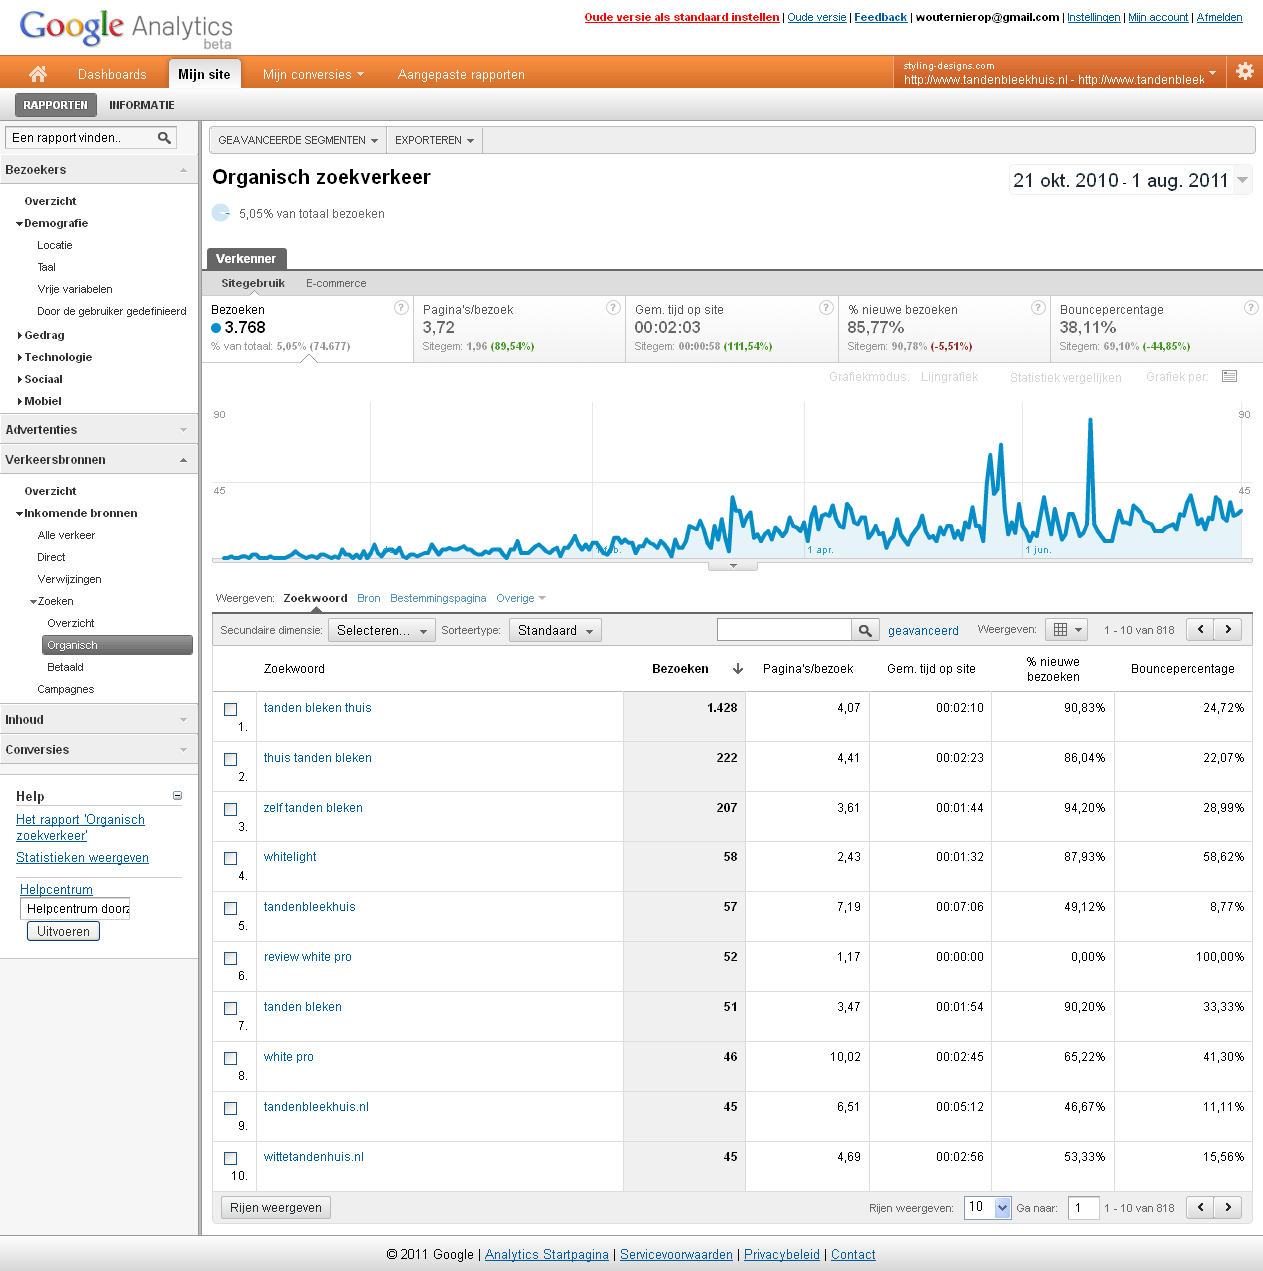
Task: Open the Exporteren dropdown
Action: tap(434, 140)
